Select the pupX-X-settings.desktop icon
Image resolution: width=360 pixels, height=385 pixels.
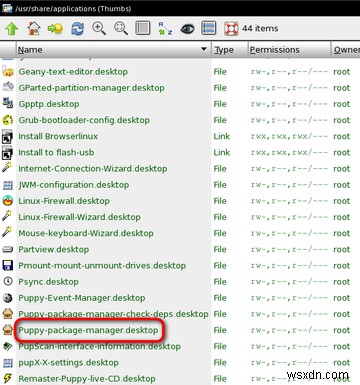[8, 362]
